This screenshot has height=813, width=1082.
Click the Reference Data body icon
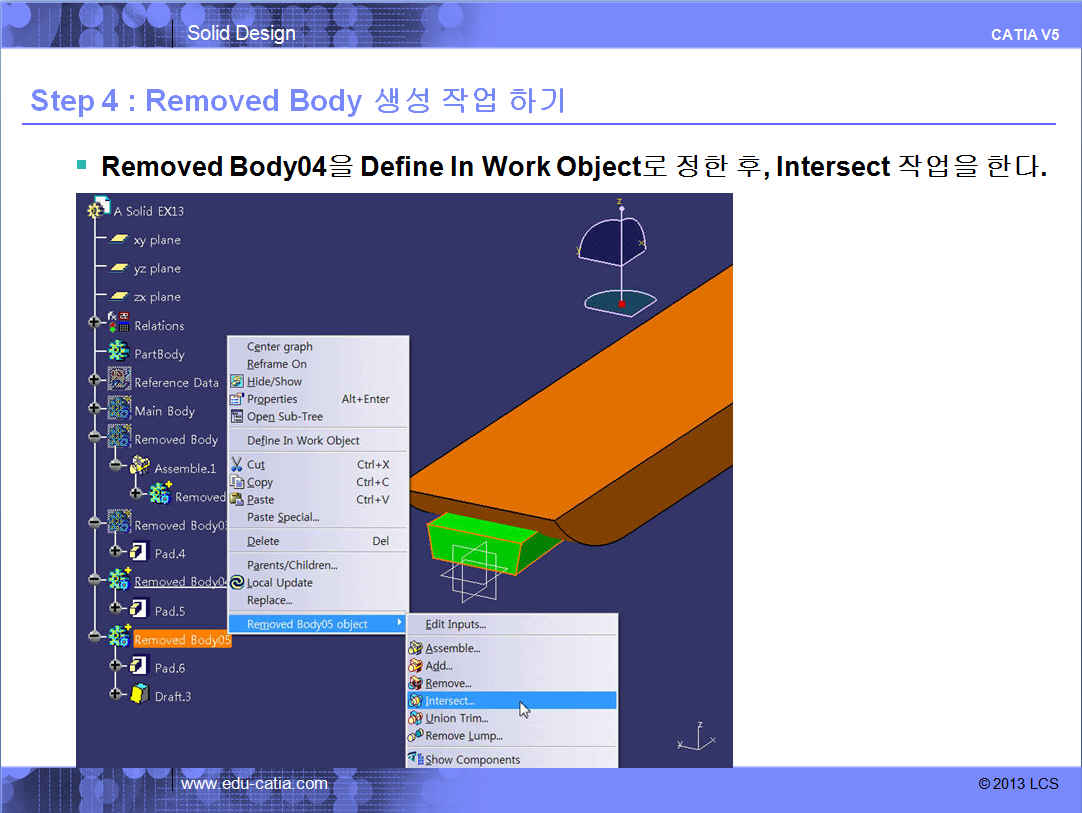point(119,380)
